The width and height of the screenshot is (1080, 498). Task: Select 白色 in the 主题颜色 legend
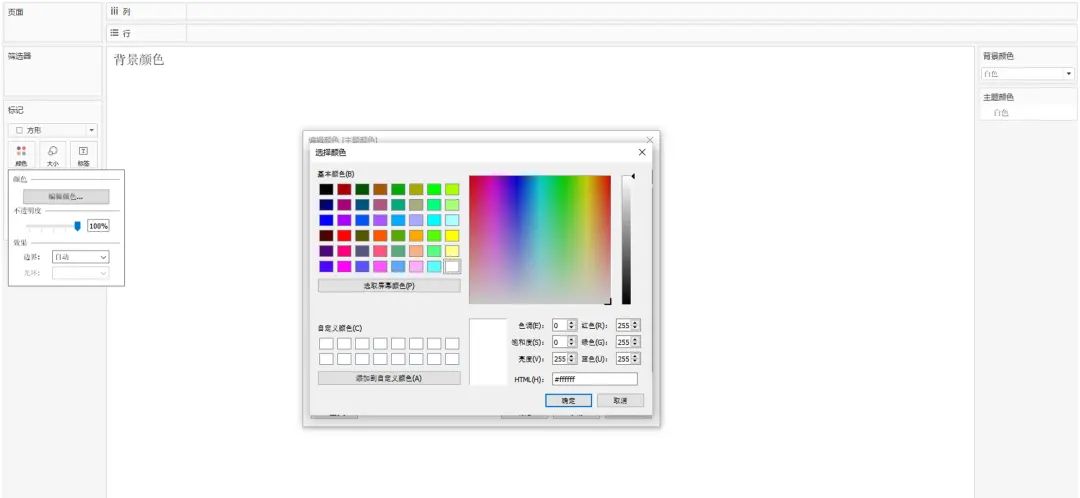coord(1001,112)
